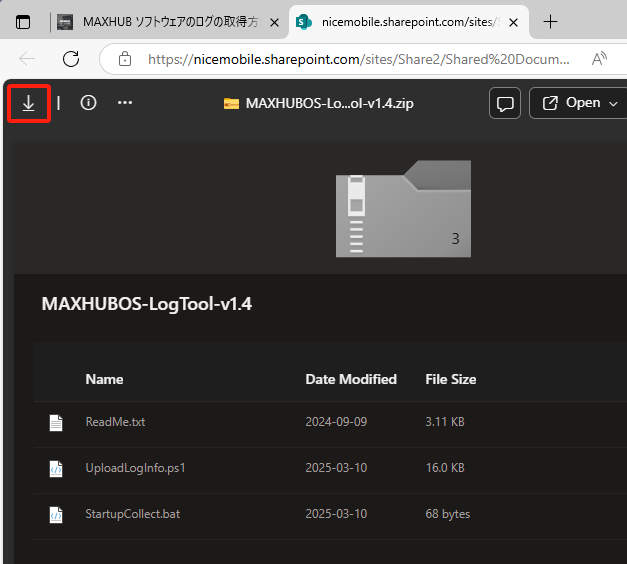The height and width of the screenshot is (564, 627).
Task: Open the more options ellipsis menu
Action: (x=125, y=103)
